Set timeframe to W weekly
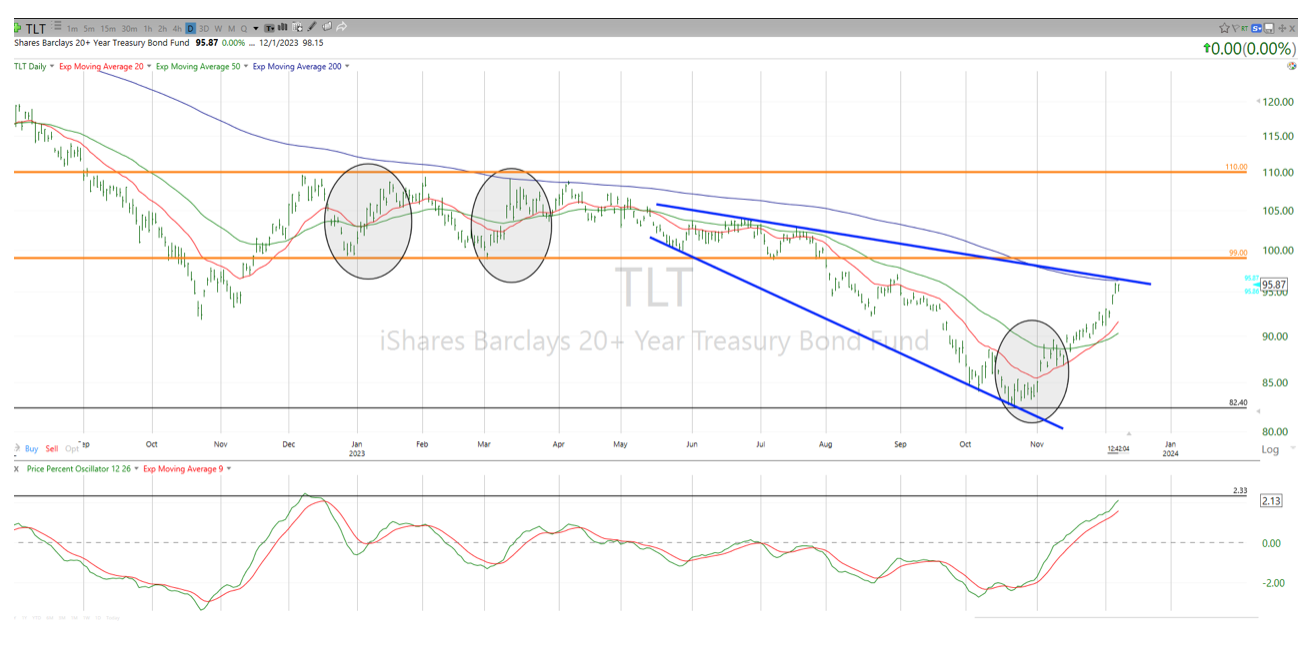Viewport: 1305px width, 651px height. click(x=218, y=29)
